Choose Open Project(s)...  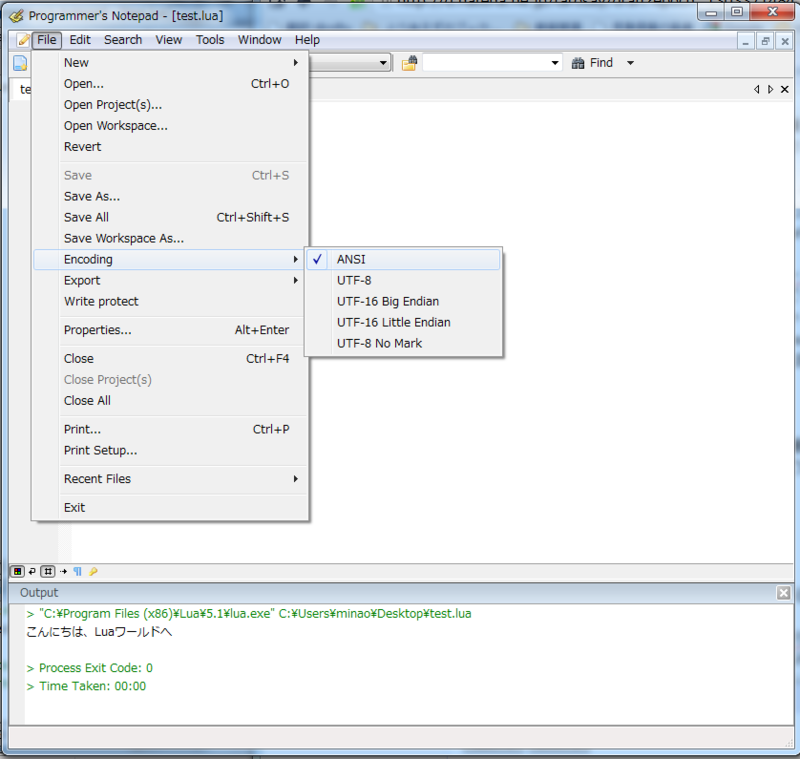[170, 105]
